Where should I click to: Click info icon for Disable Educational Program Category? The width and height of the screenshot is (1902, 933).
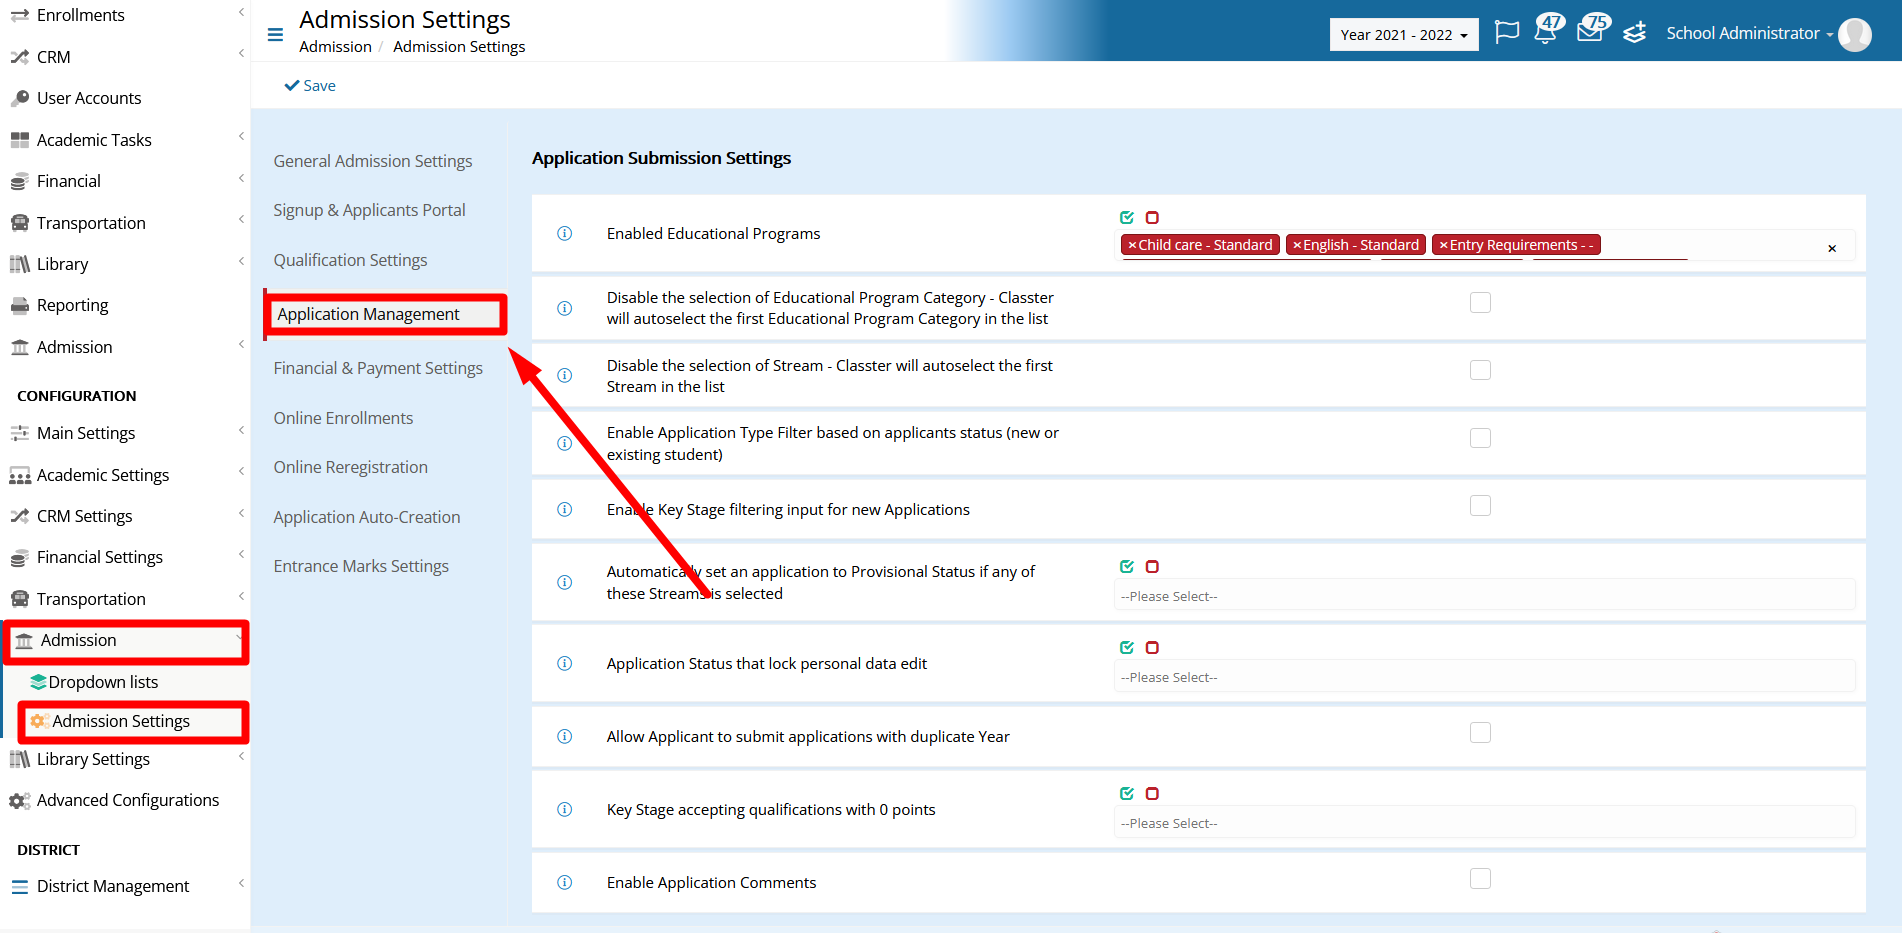coord(564,308)
